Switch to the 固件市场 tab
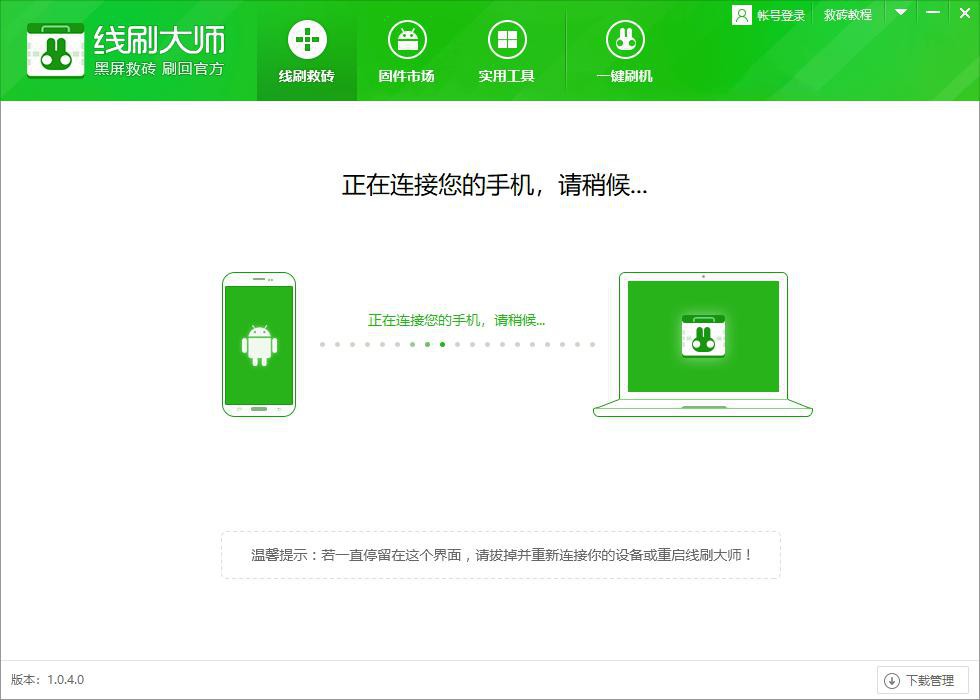980x700 pixels. 407,52
